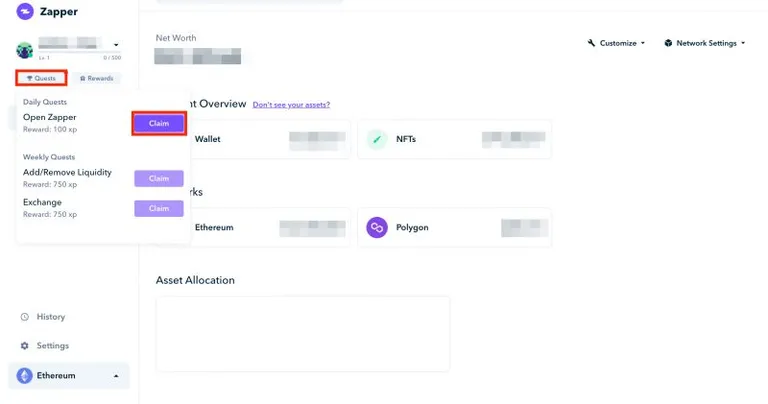This screenshot has height=404, width=768.
Task: Click the Network Settings cube icon
Action: [x=668, y=43]
